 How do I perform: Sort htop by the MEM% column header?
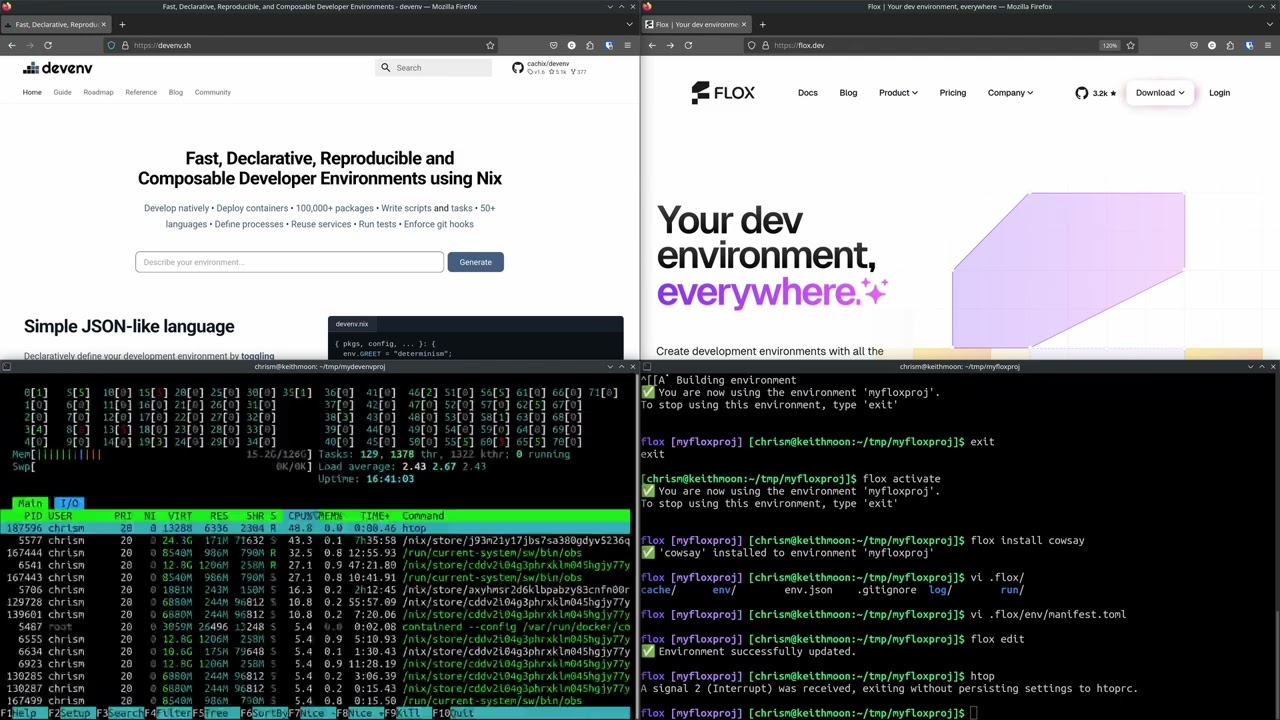coord(330,516)
